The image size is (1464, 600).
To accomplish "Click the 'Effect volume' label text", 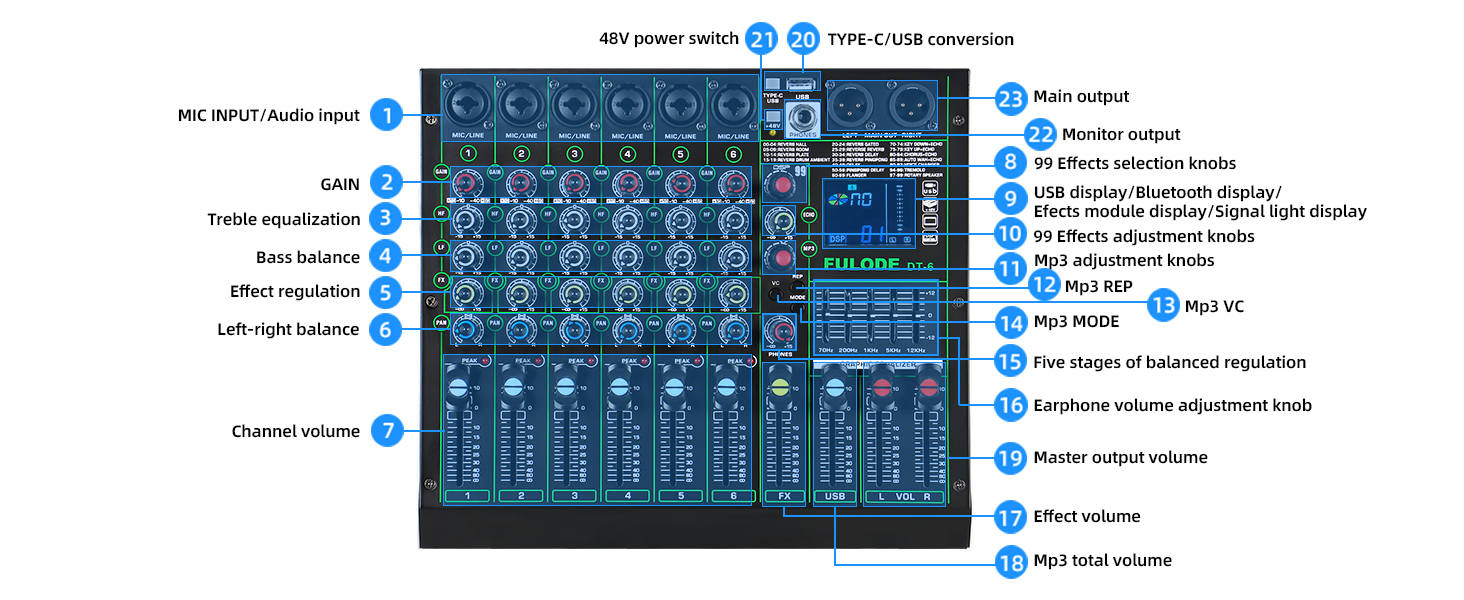I will pos(1087,516).
